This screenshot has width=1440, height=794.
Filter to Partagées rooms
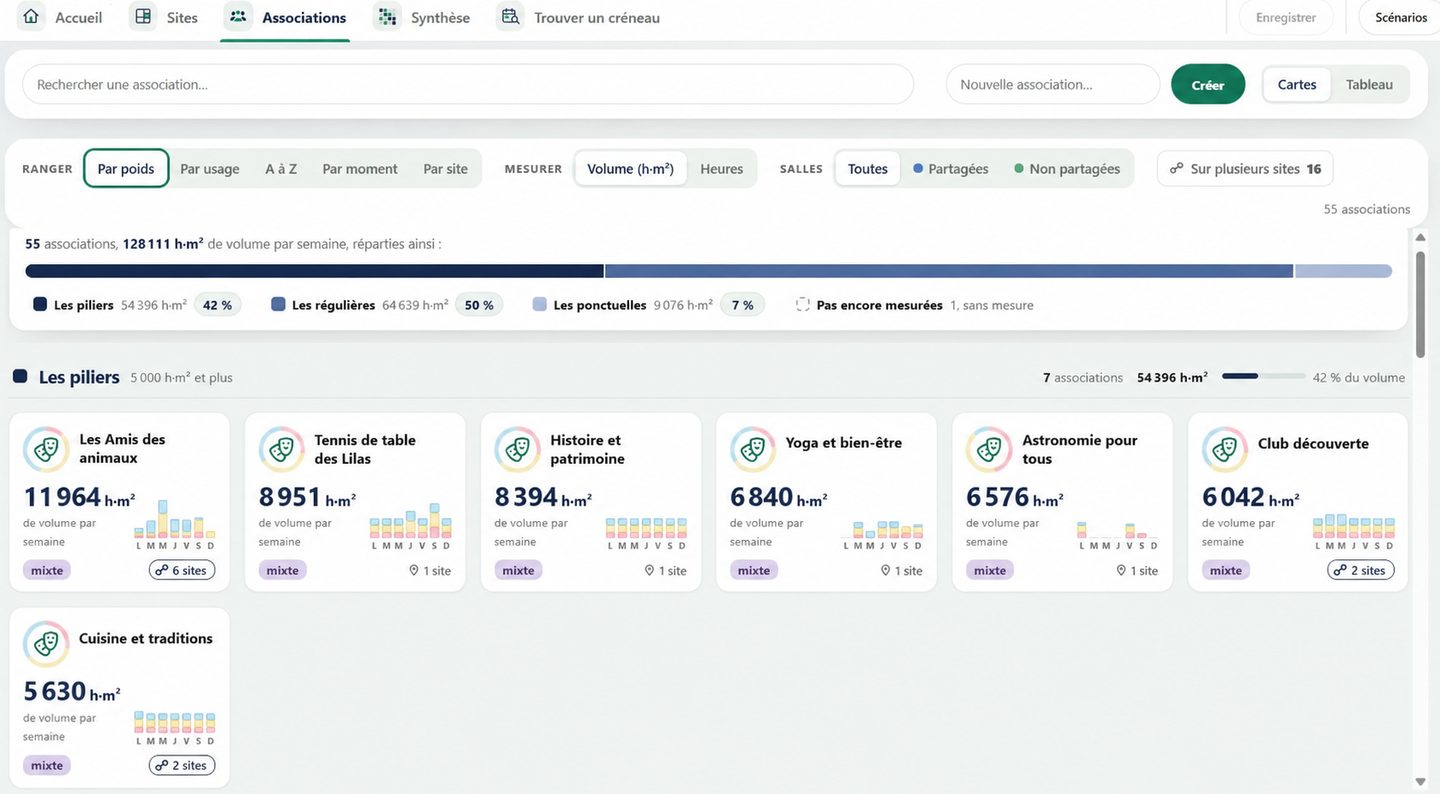(951, 168)
